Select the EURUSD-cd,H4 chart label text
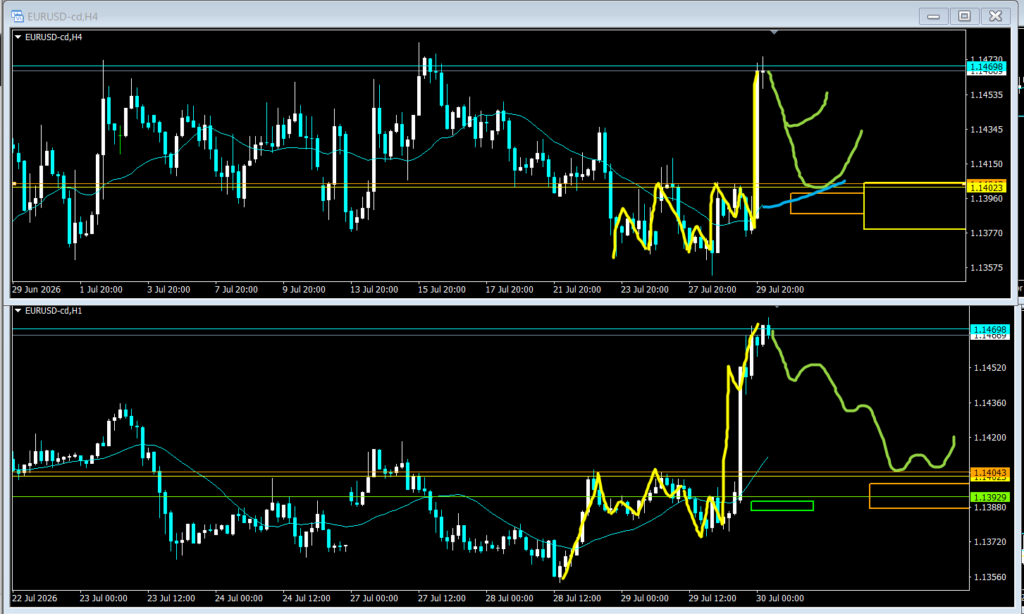 (x=54, y=37)
